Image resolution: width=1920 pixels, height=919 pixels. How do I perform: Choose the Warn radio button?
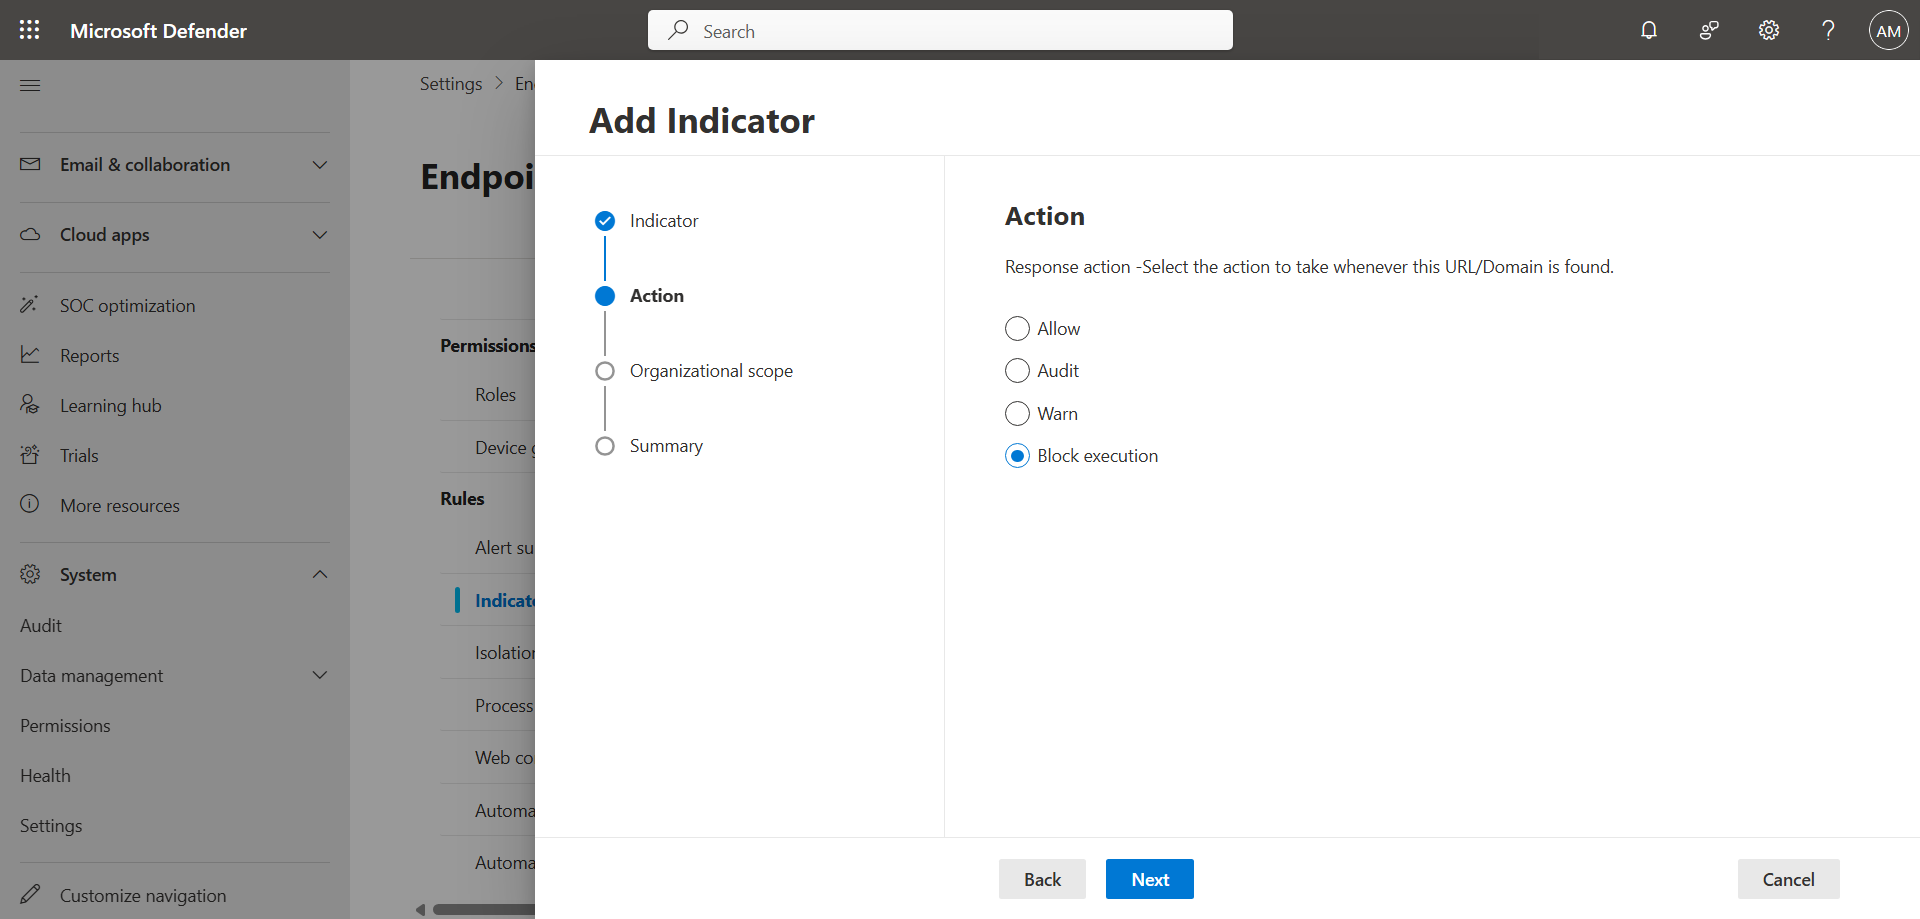(x=1017, y=414)
